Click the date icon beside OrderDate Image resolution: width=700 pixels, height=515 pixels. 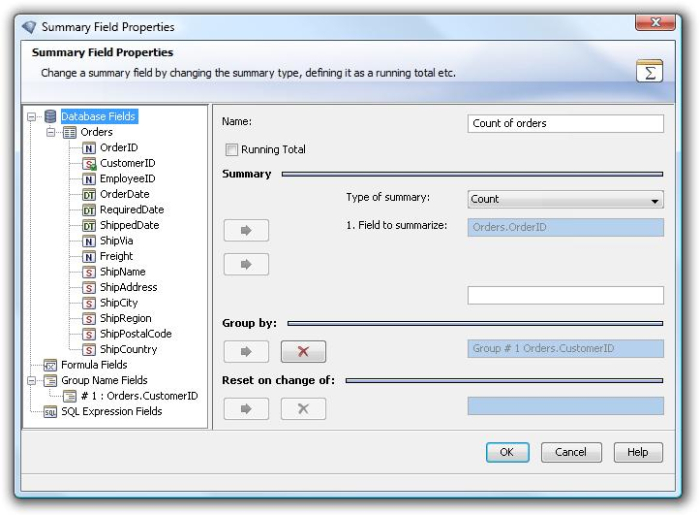pyautogui.click(x=89, y=195)
